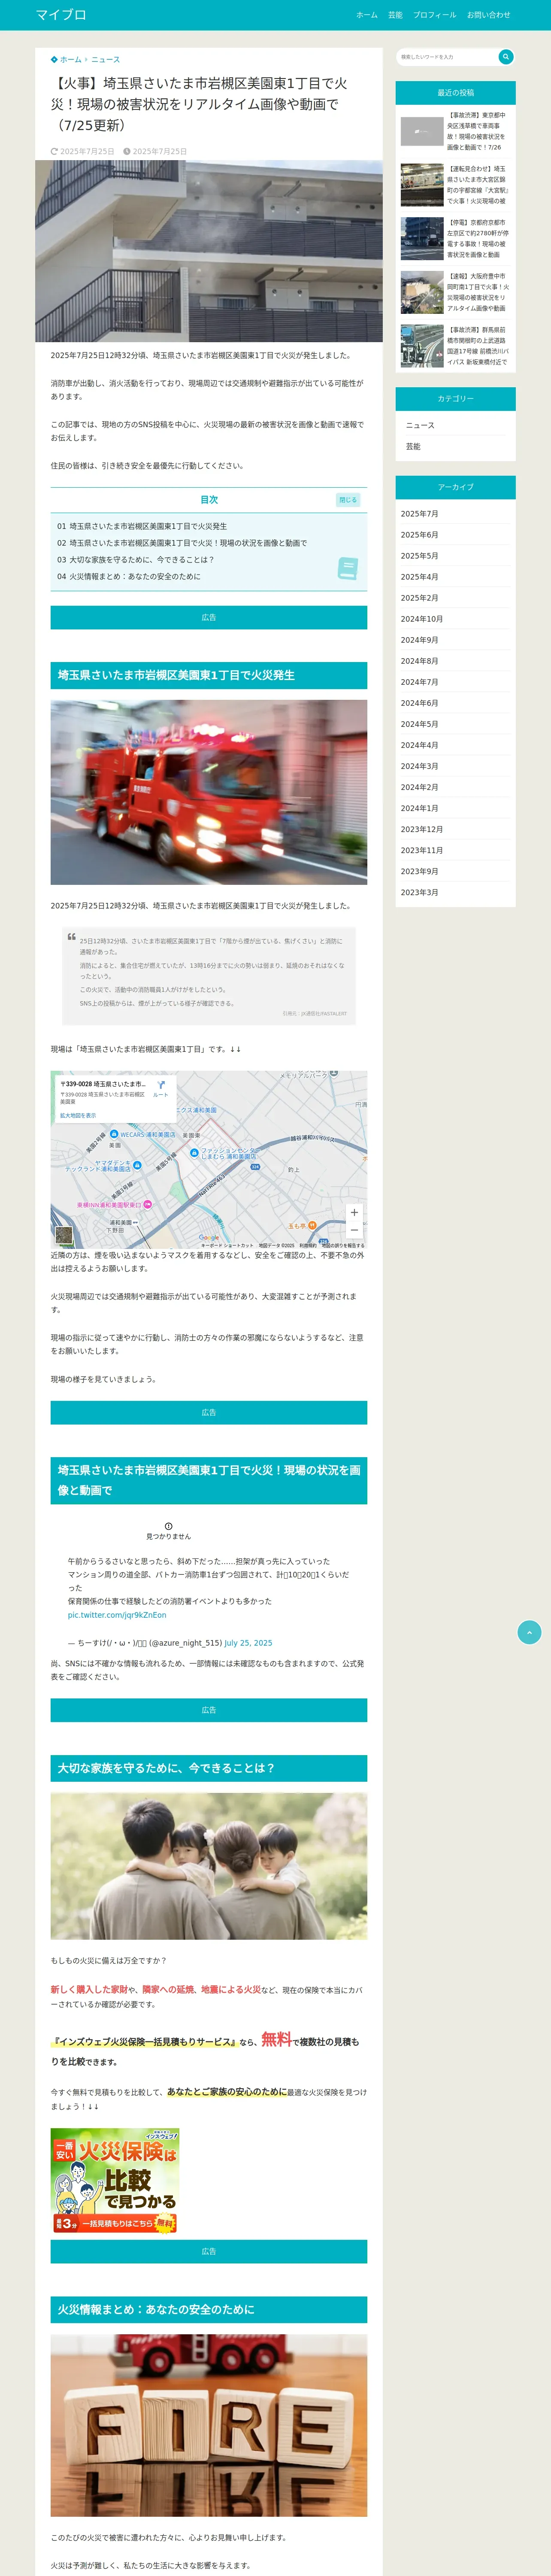The width and height of the screenshot is (551, 2576).
Task: Click the ファッションセンターしまむら map pin
Action: tap(194, 1153)
